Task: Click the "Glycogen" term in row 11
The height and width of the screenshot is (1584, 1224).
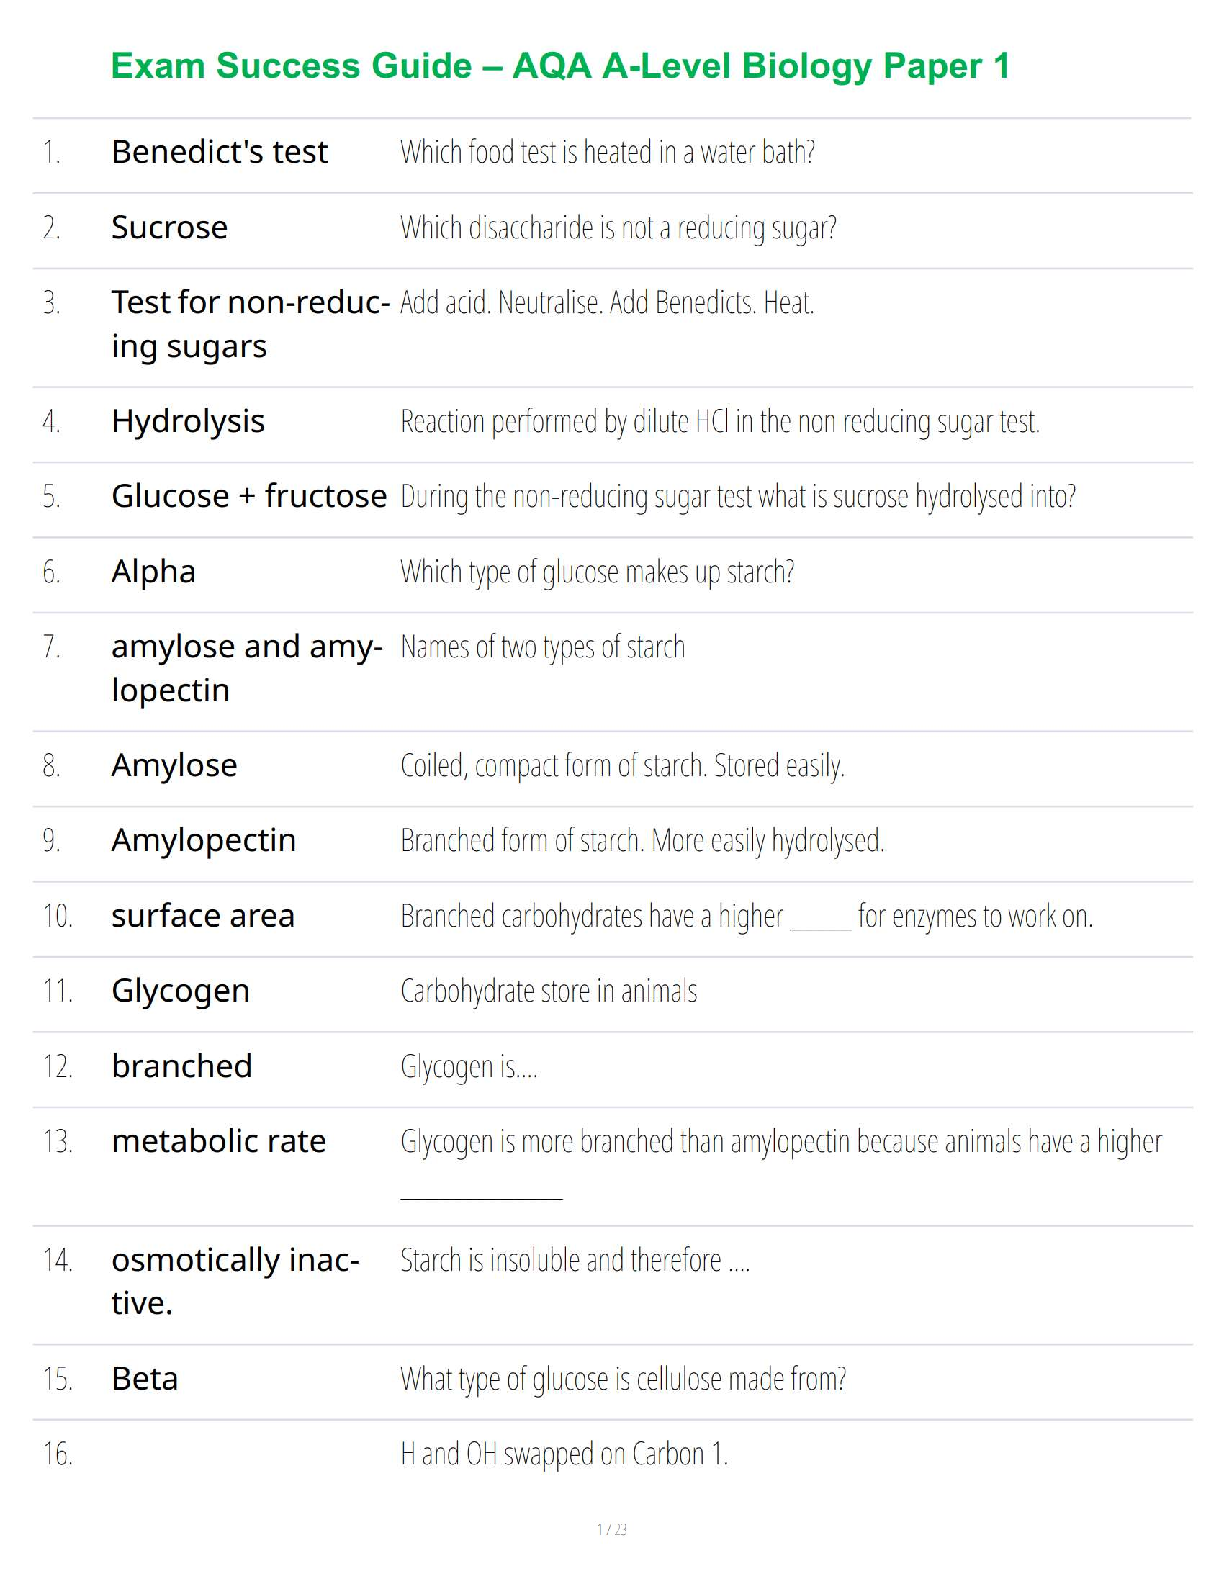Action: [x=180, y=991]
